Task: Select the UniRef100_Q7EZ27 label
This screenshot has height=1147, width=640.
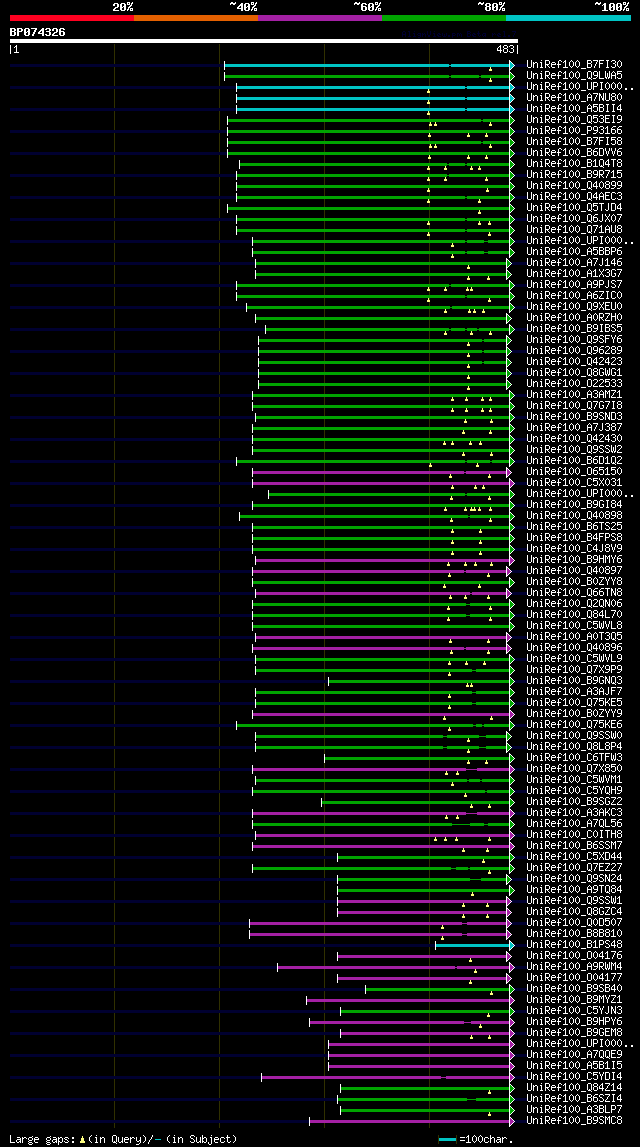Action: pyautogui.click(x=574, y=868)
